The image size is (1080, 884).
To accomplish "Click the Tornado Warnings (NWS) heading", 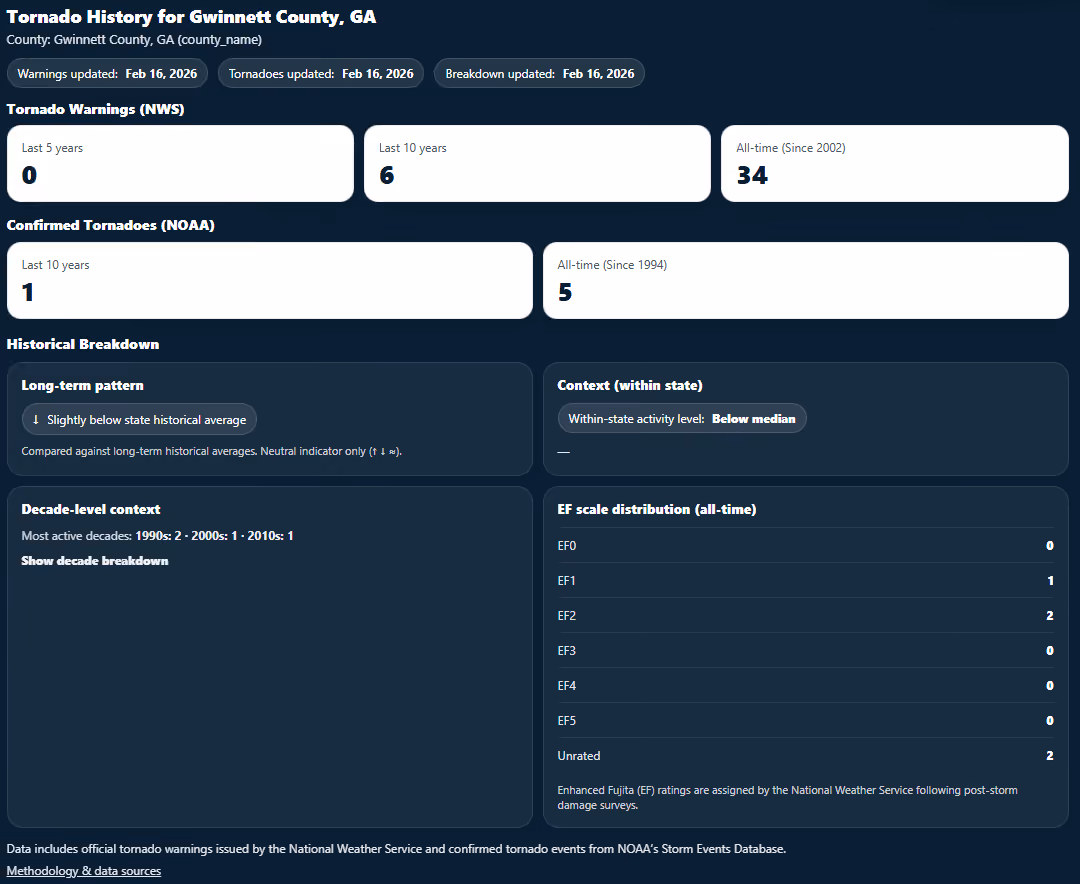I will (x=95, y=110).
